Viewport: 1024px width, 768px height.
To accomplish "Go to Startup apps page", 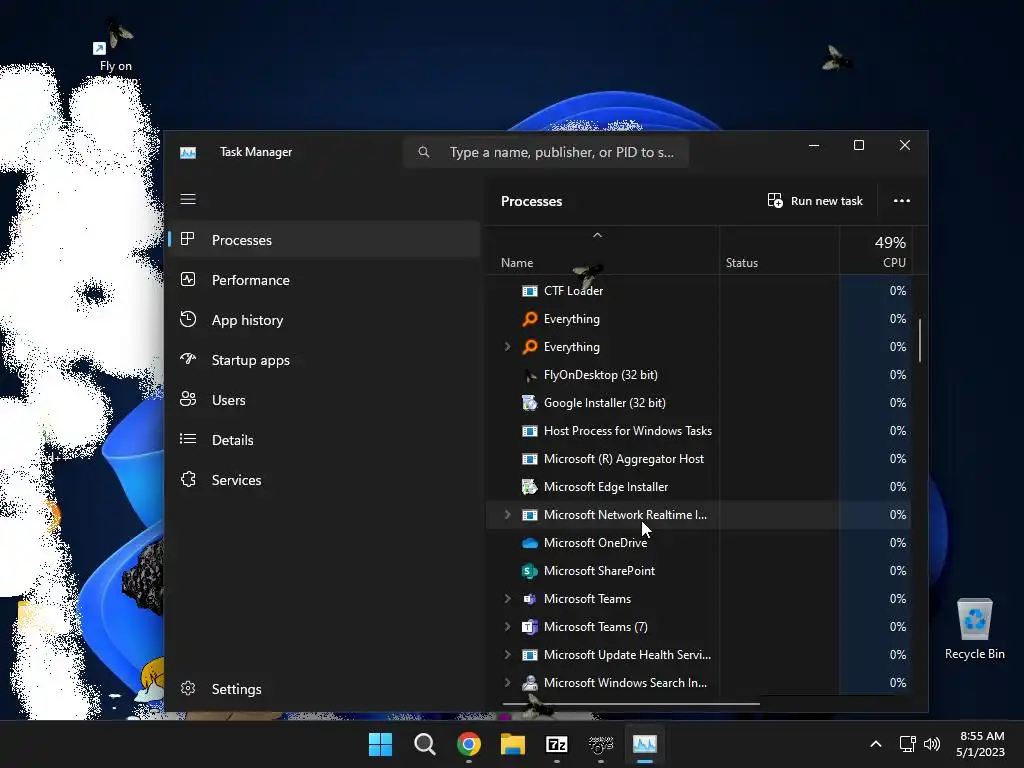I will pos(325,360).
